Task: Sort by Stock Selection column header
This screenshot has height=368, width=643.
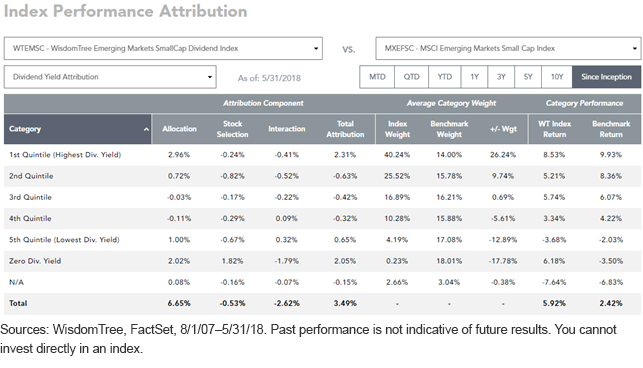Action: click(233, 129)
